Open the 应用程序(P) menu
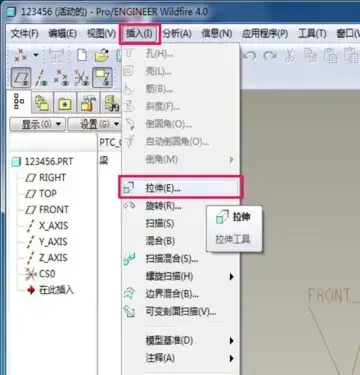The image size is (360, 375). point(265,33)
